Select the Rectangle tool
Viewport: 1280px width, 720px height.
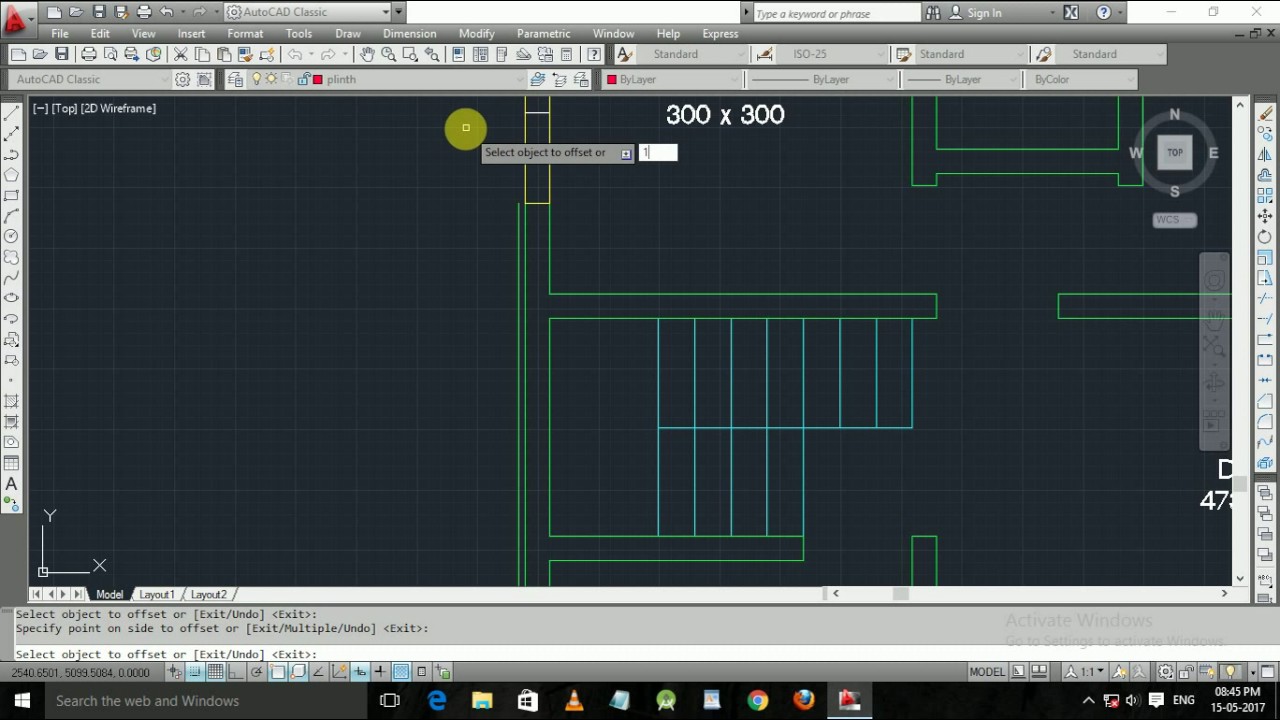[12, 195]
